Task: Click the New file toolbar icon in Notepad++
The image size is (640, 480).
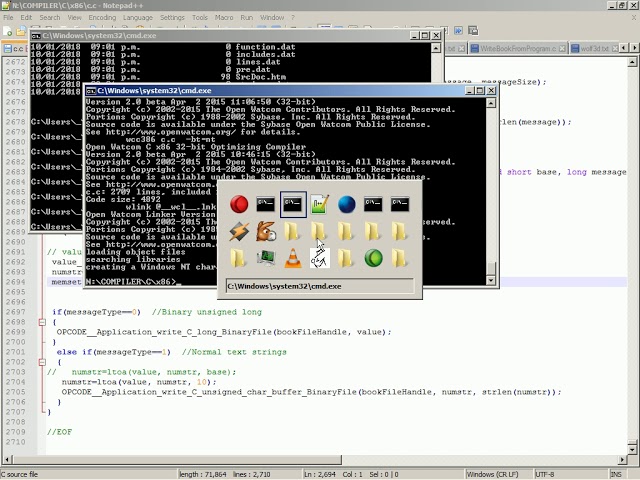Action: pos(7,31)
